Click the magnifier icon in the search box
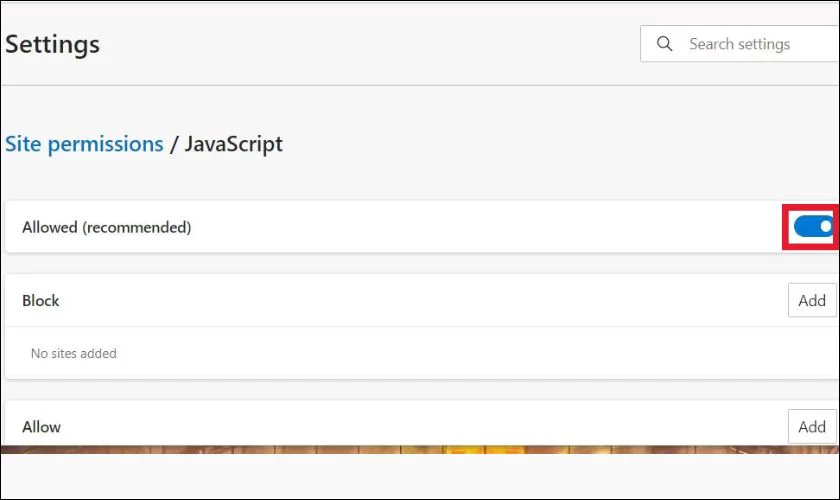This screenshot has height=500, width=840. (664, 43)
